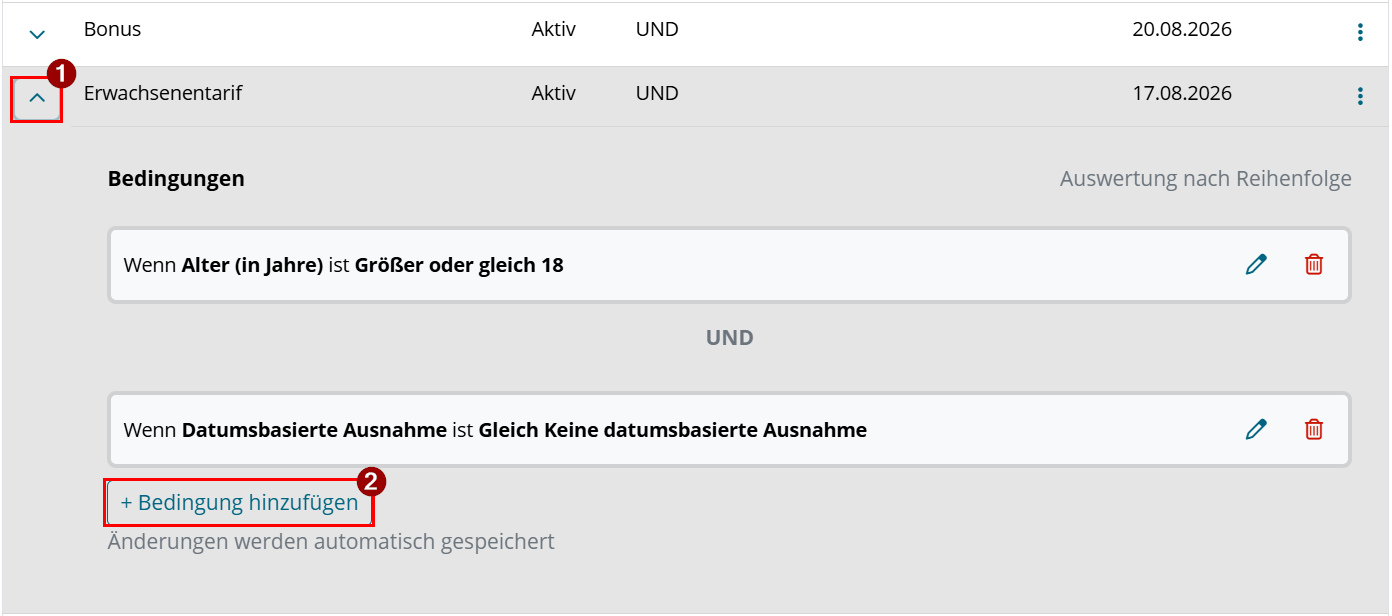
Task: Click Aktiv status in Erwachsenentarif row
Action: [554, 93]
